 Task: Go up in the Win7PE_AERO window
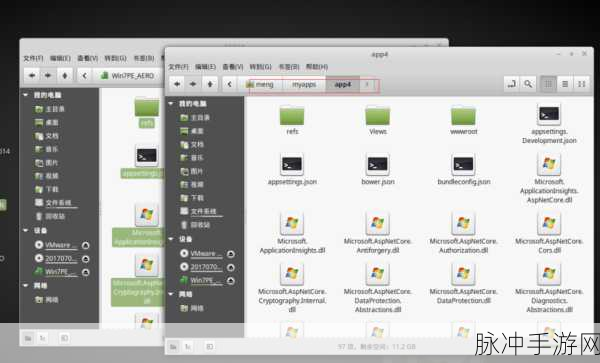[65, 75]
